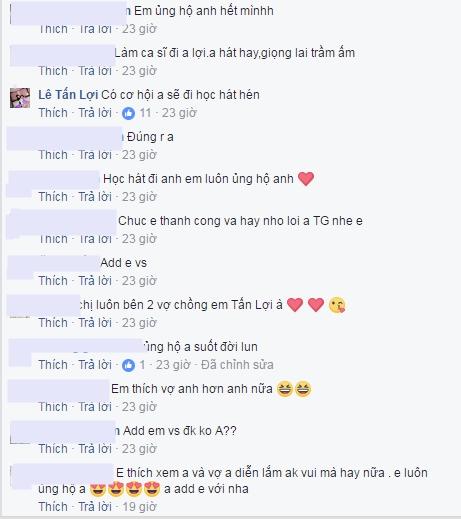This screenshot has width=461, height=519.
Task: Click the '19 giờ' timestamp on last comment
Action: point(139,507)
